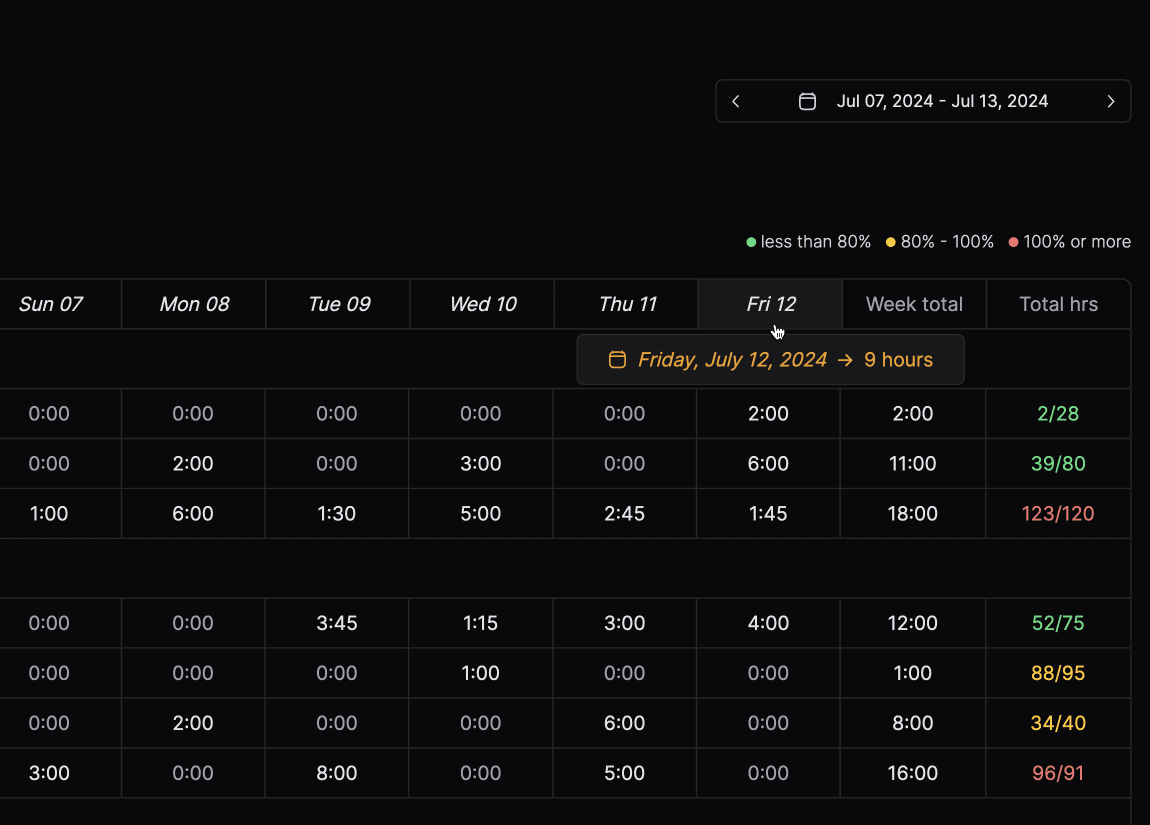Image resolution: width=1150 pixels, height=825 pixels.
Task: Select the Thu 11 column header
Action: [627, 304]
